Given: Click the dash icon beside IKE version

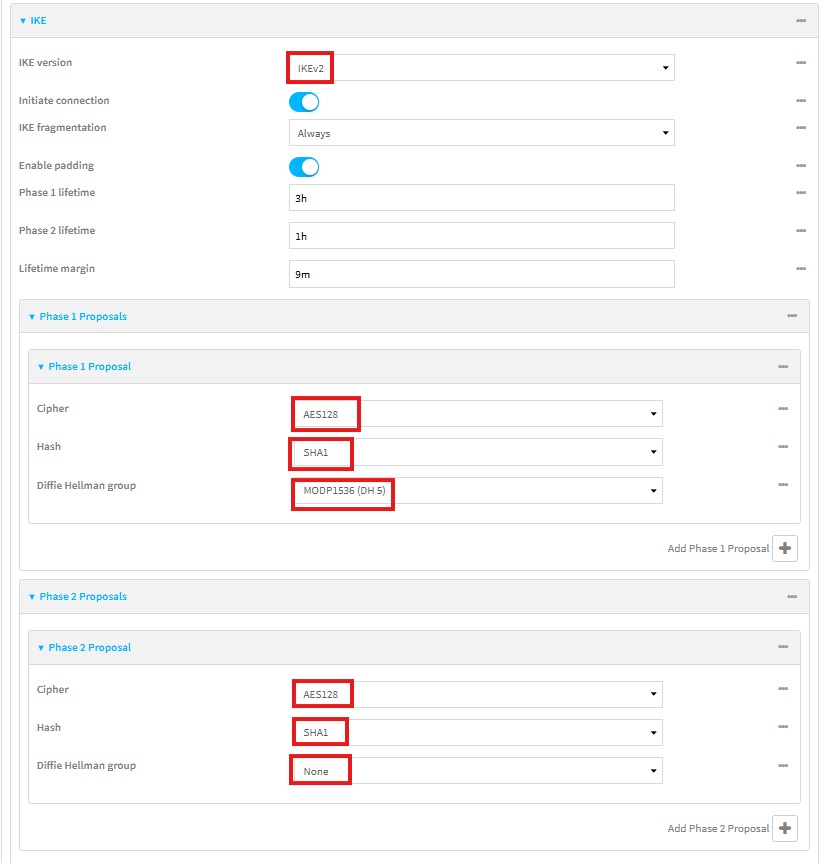Looking at the screenshot, I should tap(801, 63).
